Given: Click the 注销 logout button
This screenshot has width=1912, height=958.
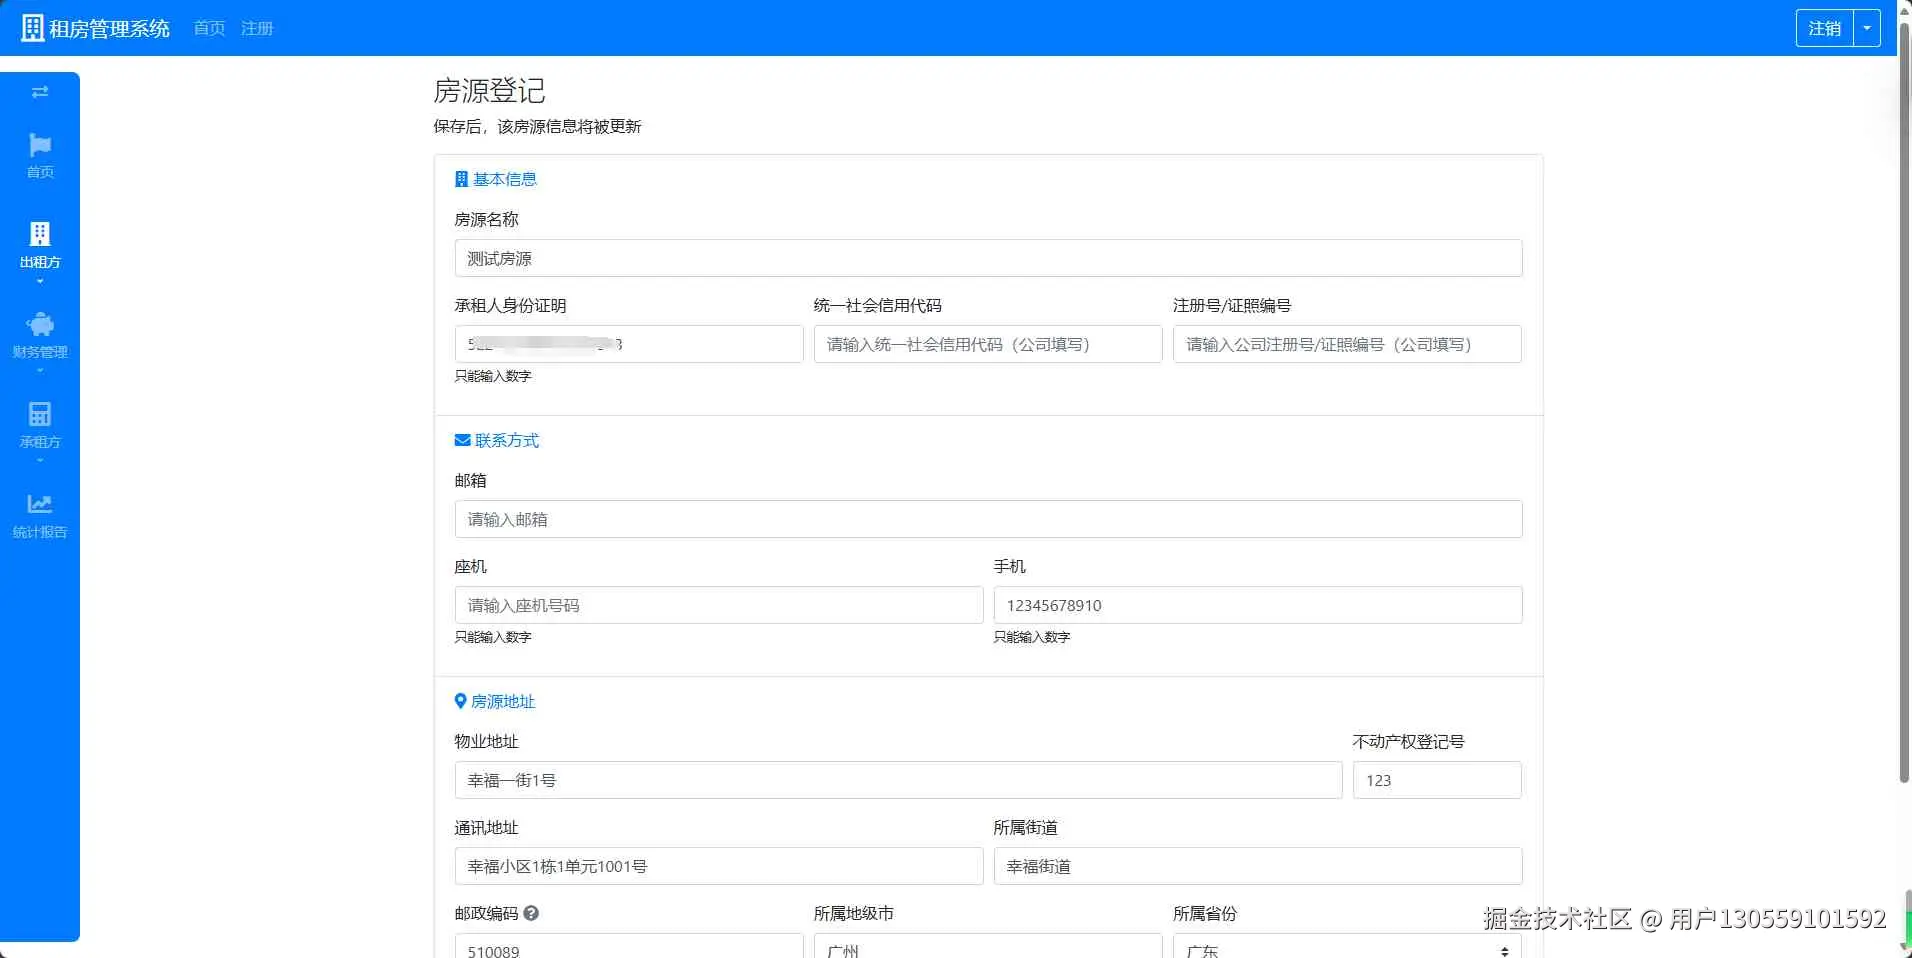Looking at the screenshot, I should click(1825, 28).
